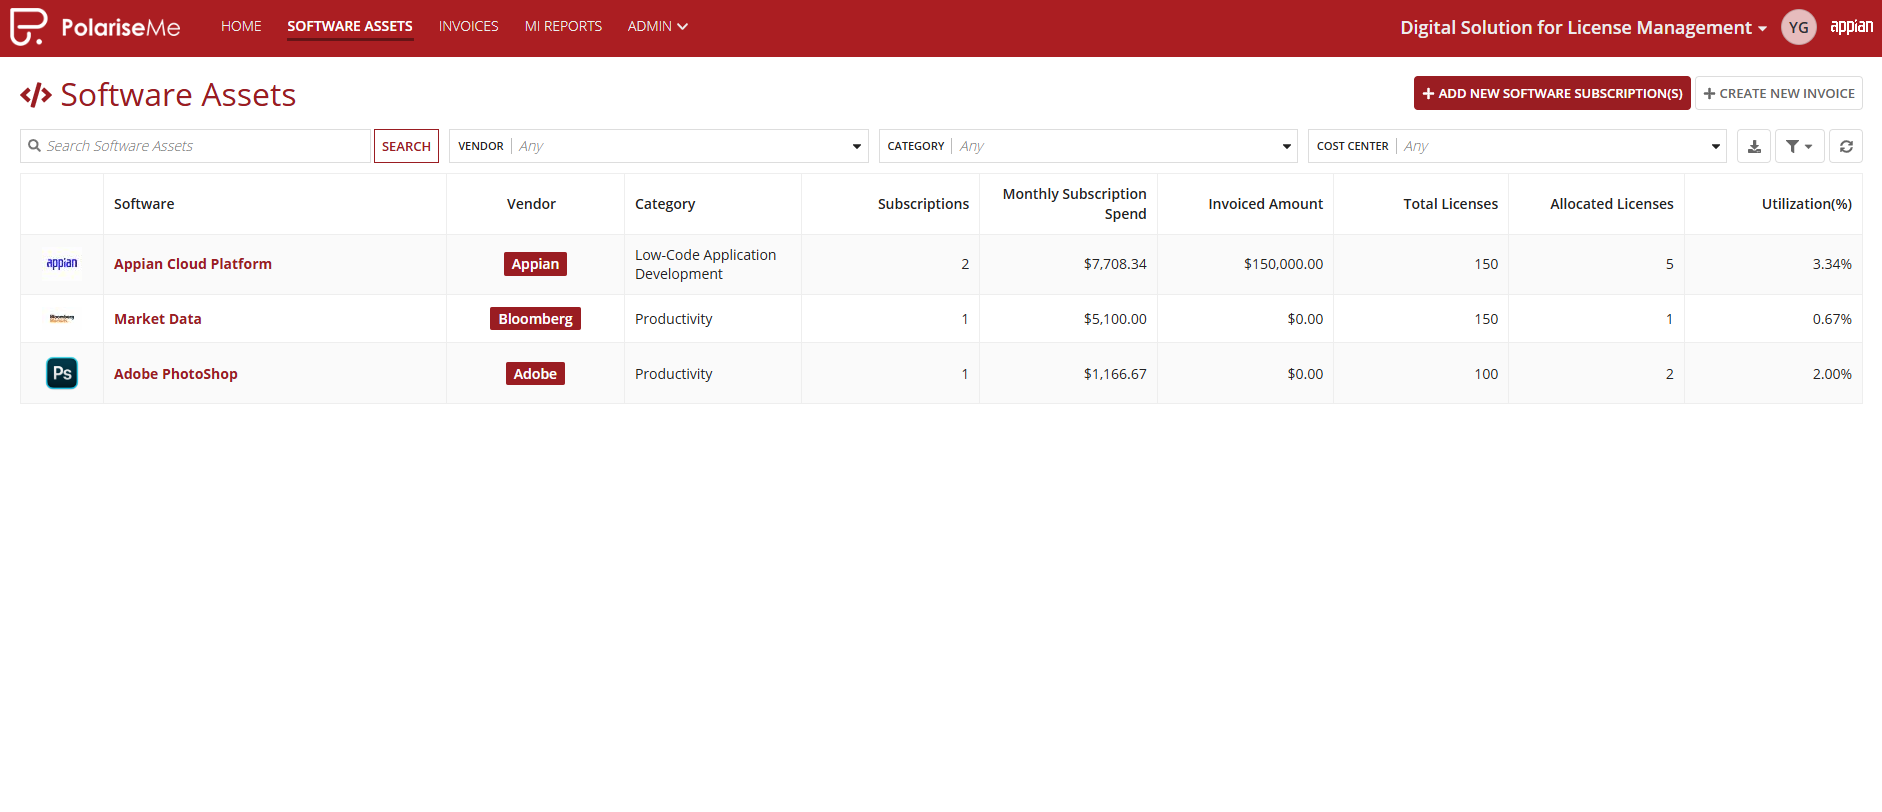Image resolution: width=1882 pixels, height=812 pixels.
Task: Click the Appian row logo thumbnail
Action: [62, 264]
